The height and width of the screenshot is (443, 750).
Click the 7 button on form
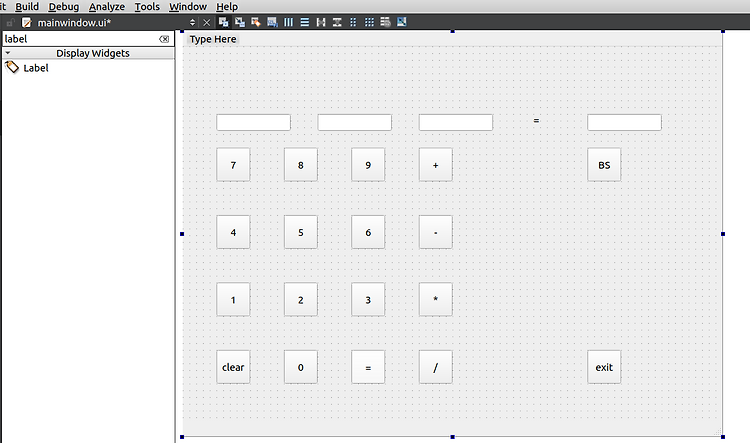coord(233,165)
